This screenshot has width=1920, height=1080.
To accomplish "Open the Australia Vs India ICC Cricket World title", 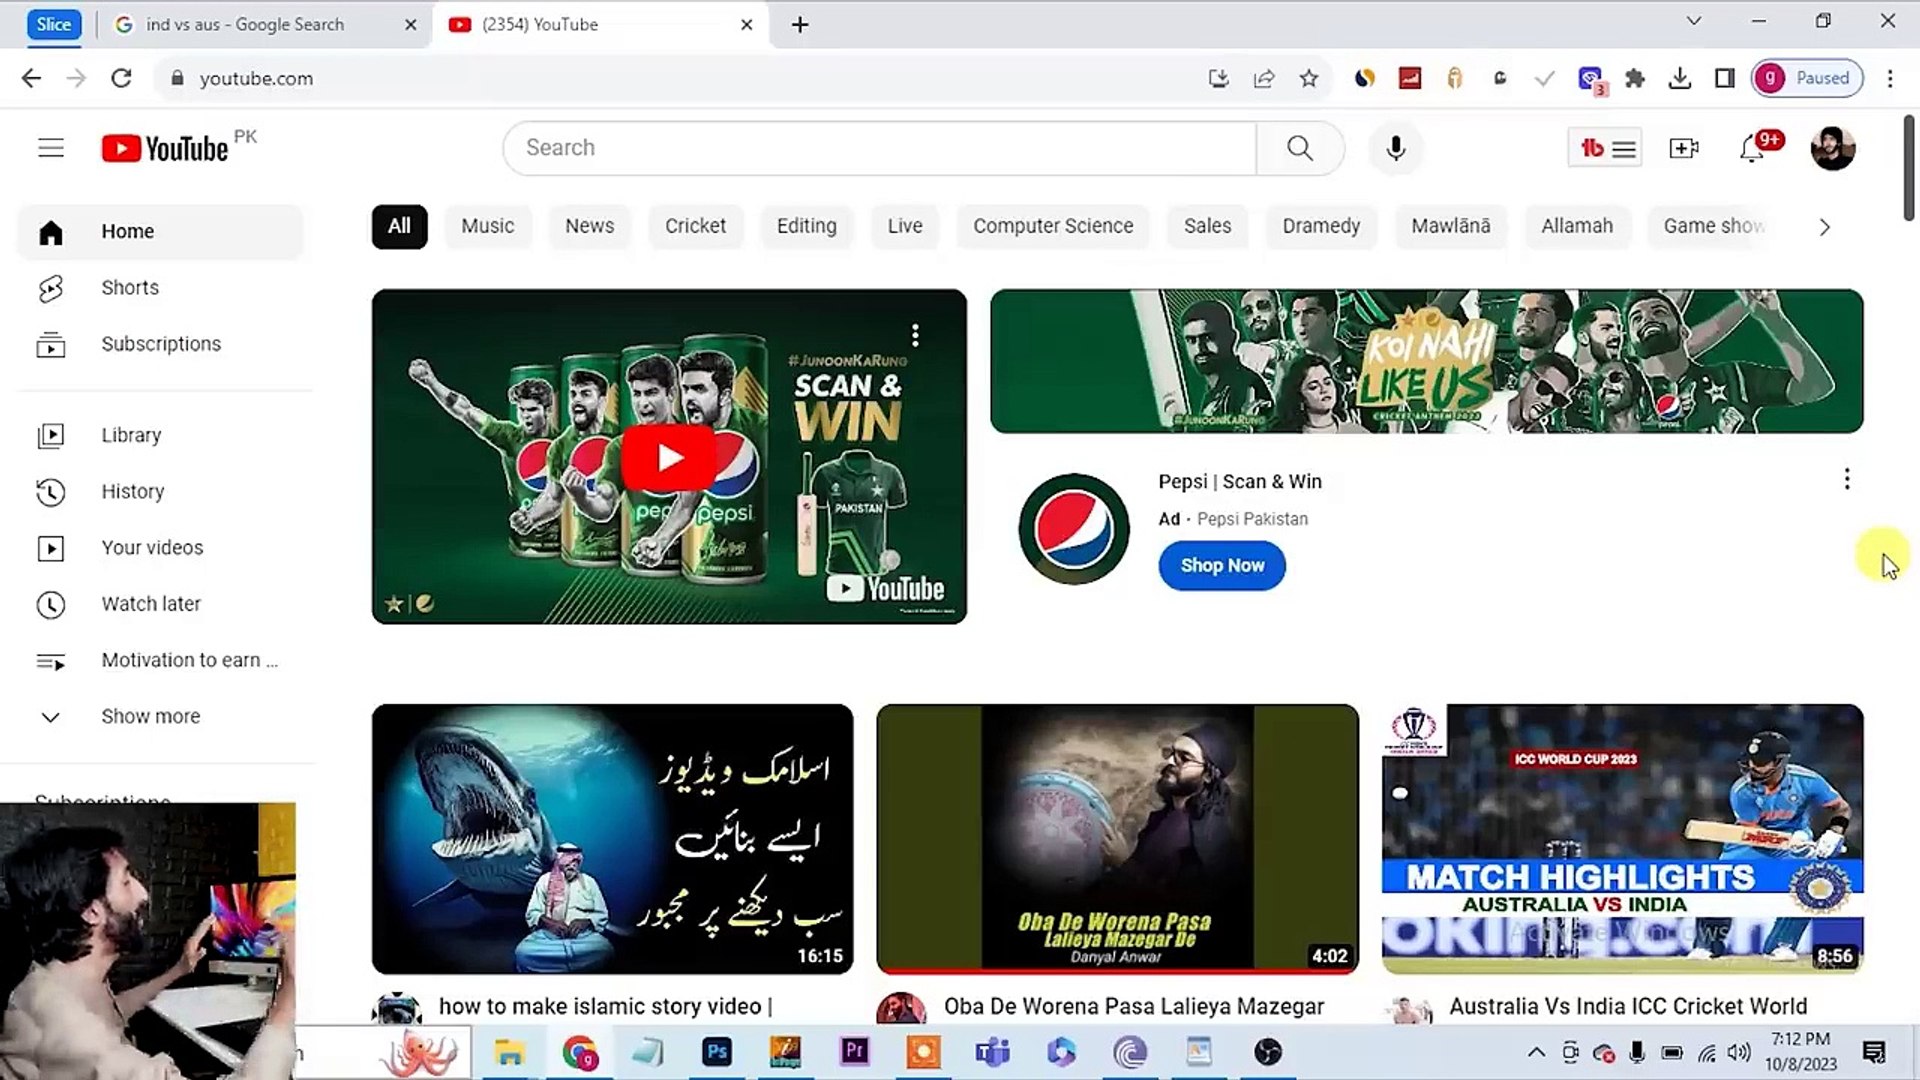I will (x=1628, y=1006).
